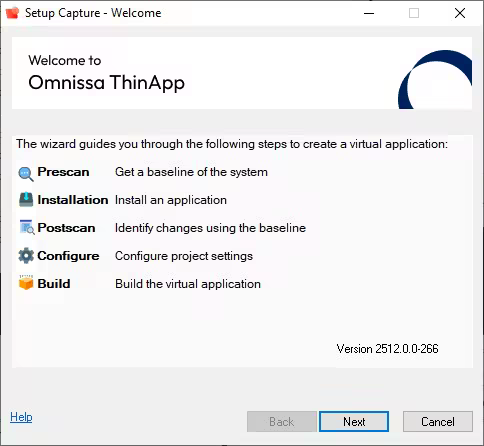Proceed with the Next button
The width and height of the screenshot is (484, 446).
click(x=354, y=422)
